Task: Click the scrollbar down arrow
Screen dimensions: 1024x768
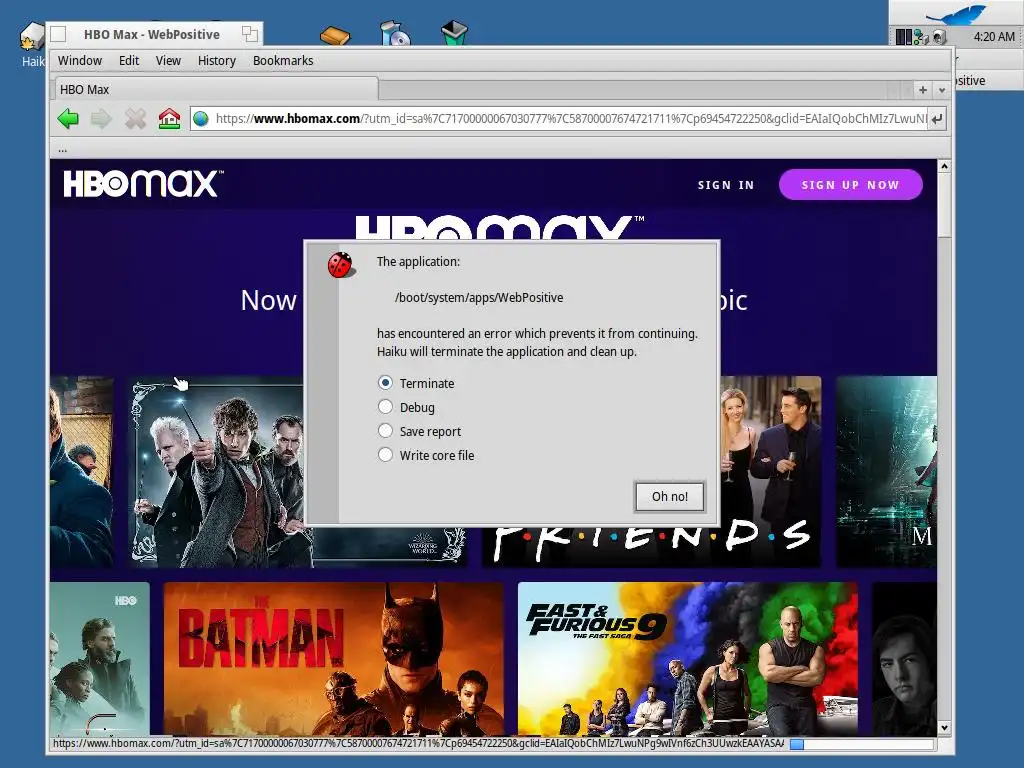Action: [x=944, y=728]
